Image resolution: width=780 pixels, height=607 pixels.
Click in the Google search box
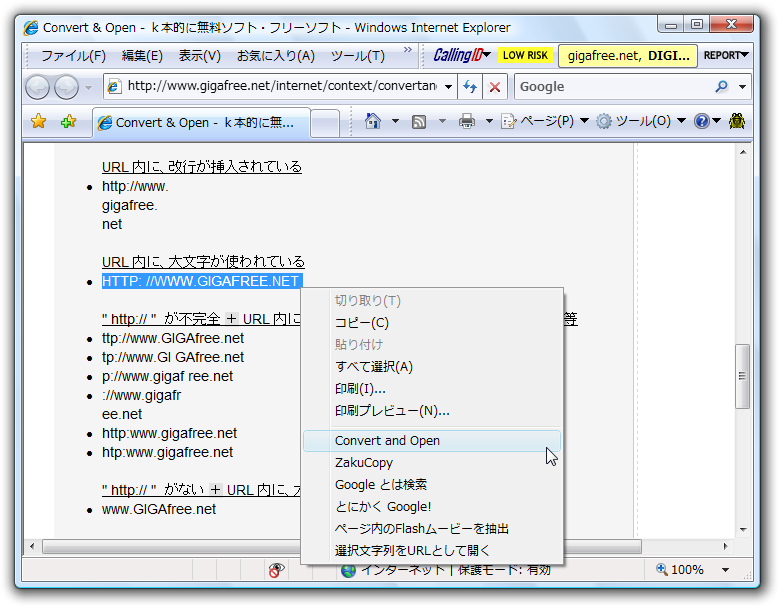pos(614,87)
